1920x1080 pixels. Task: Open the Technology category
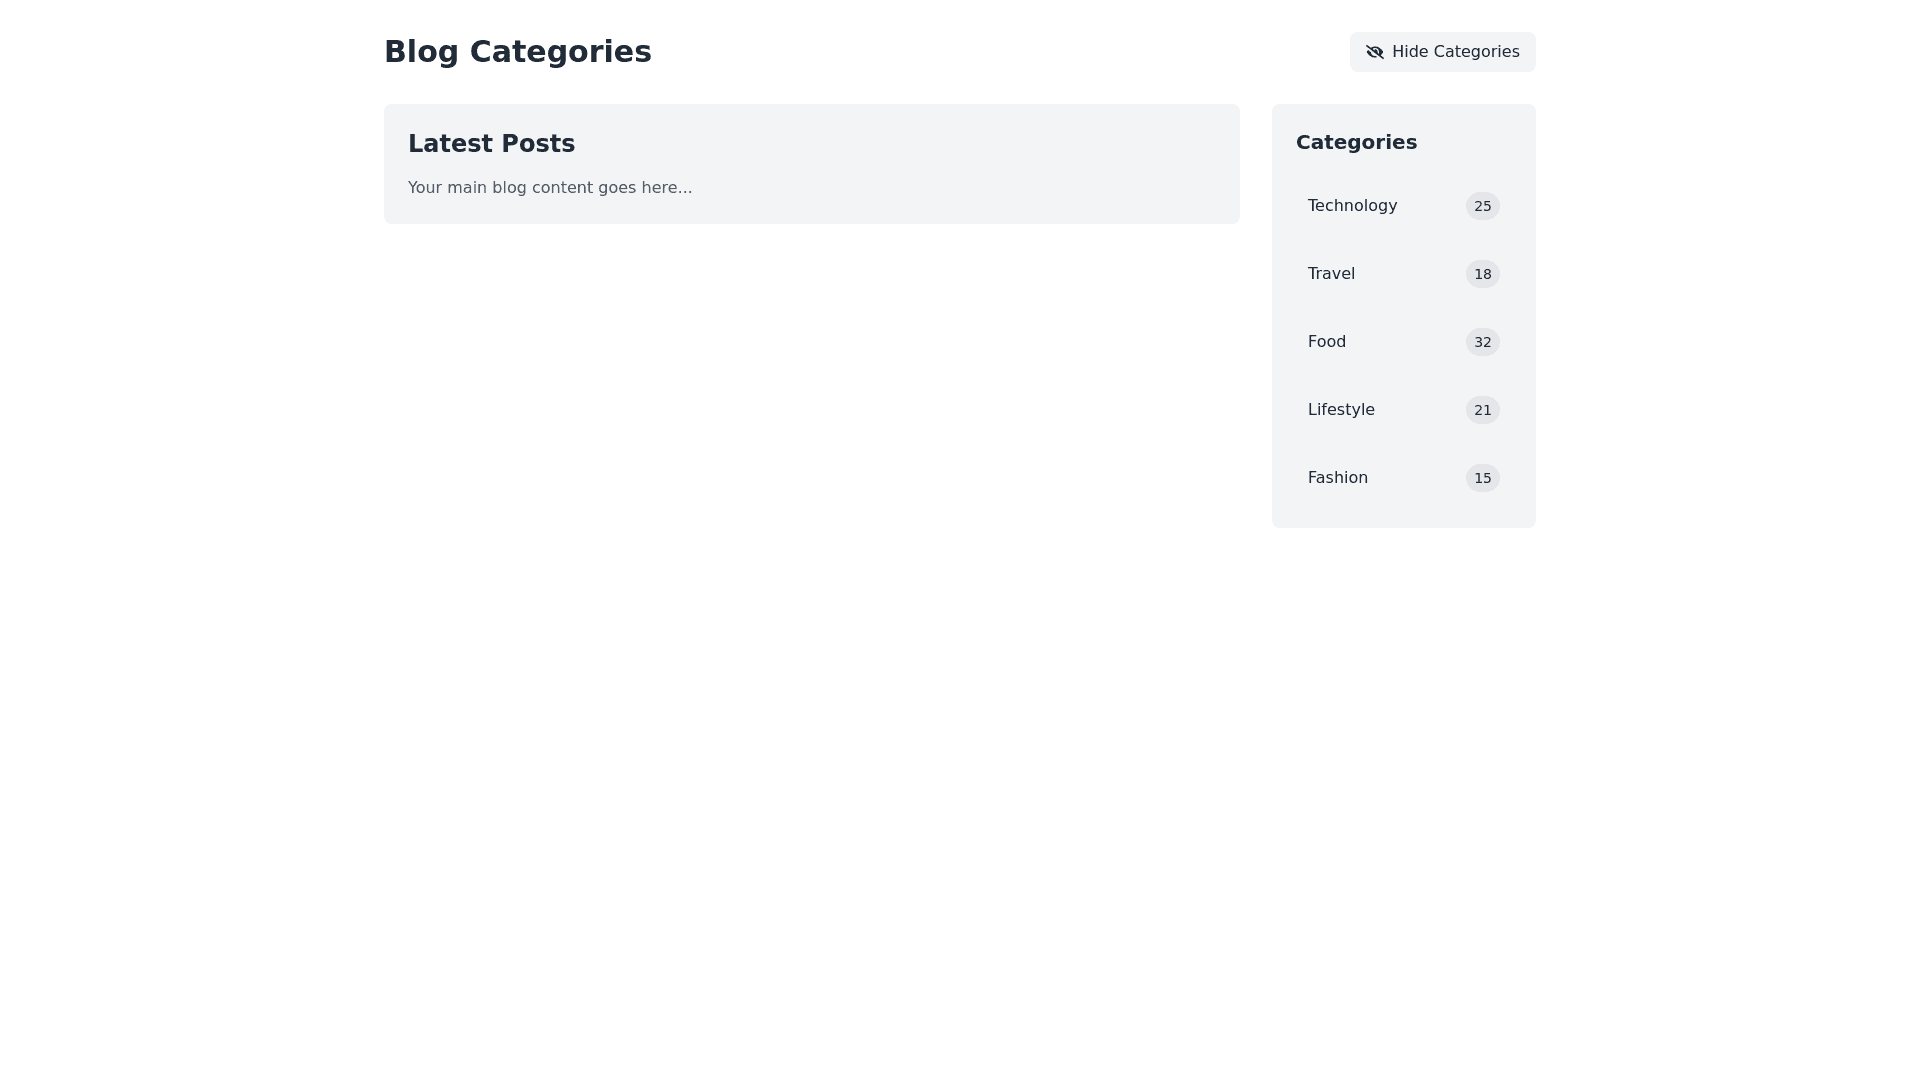coord(1352,206)
